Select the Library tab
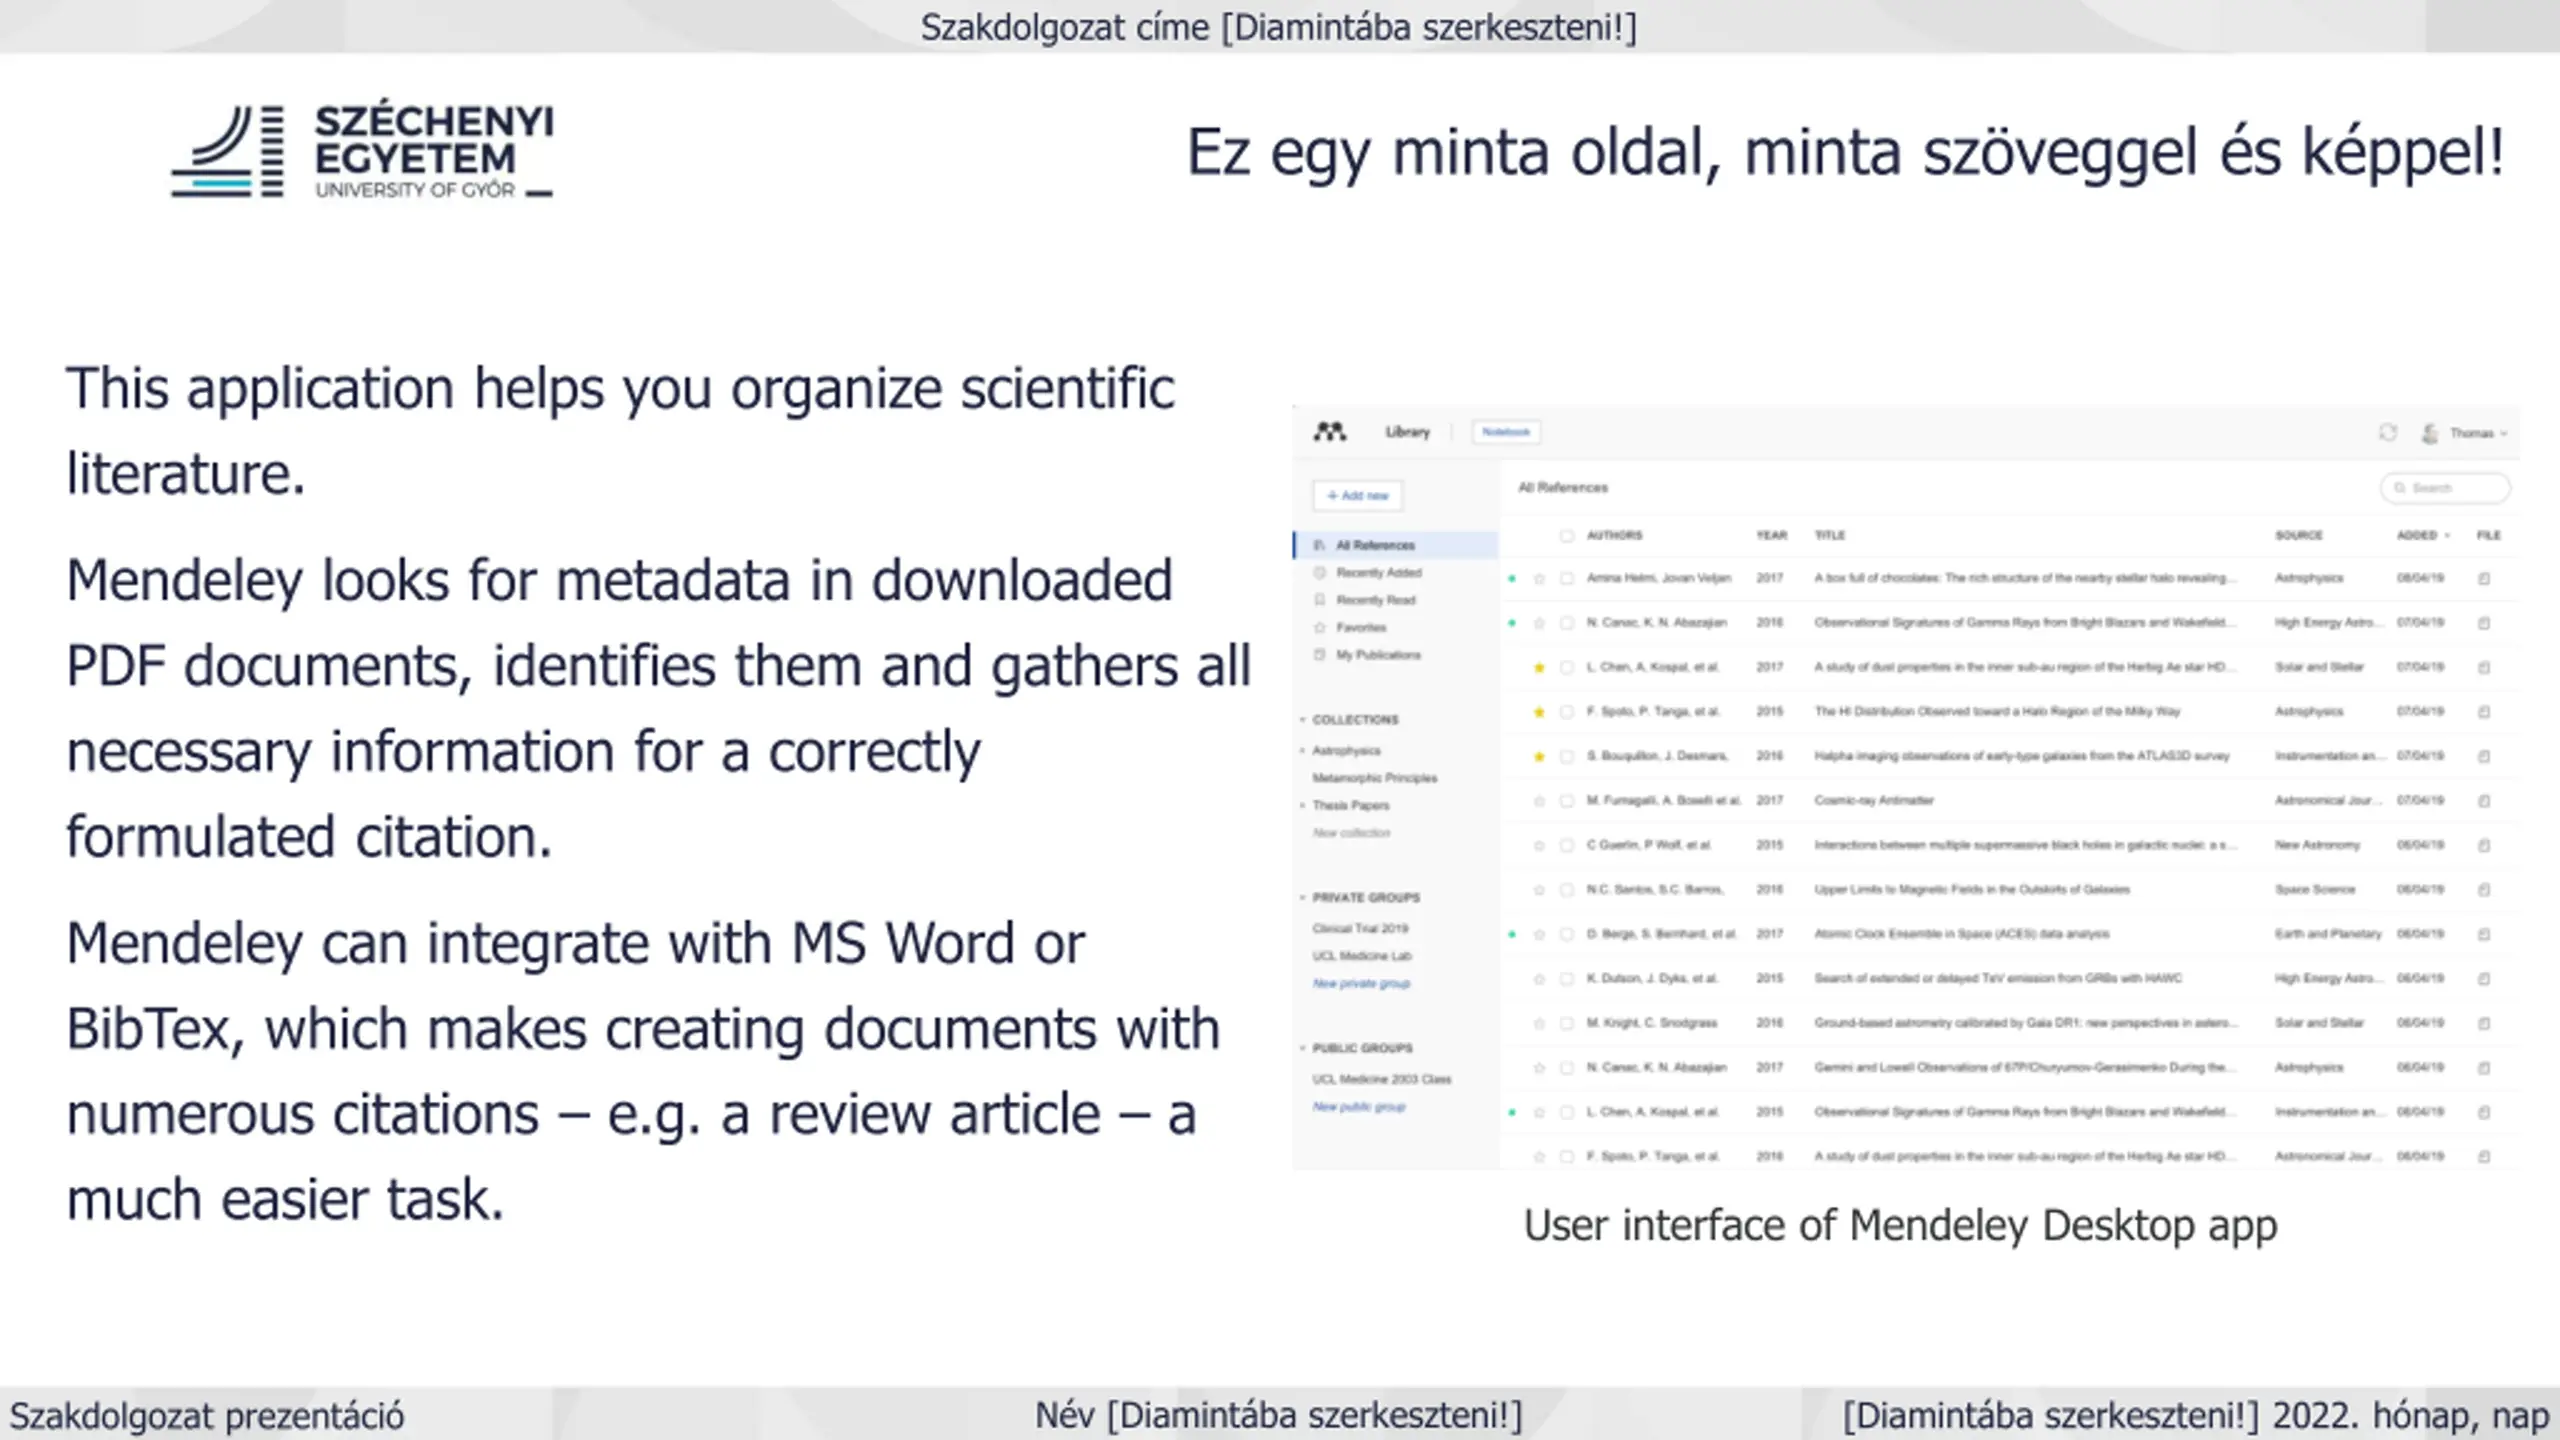This screenshot has height=1440, width=2560. tap(1407, 432)
